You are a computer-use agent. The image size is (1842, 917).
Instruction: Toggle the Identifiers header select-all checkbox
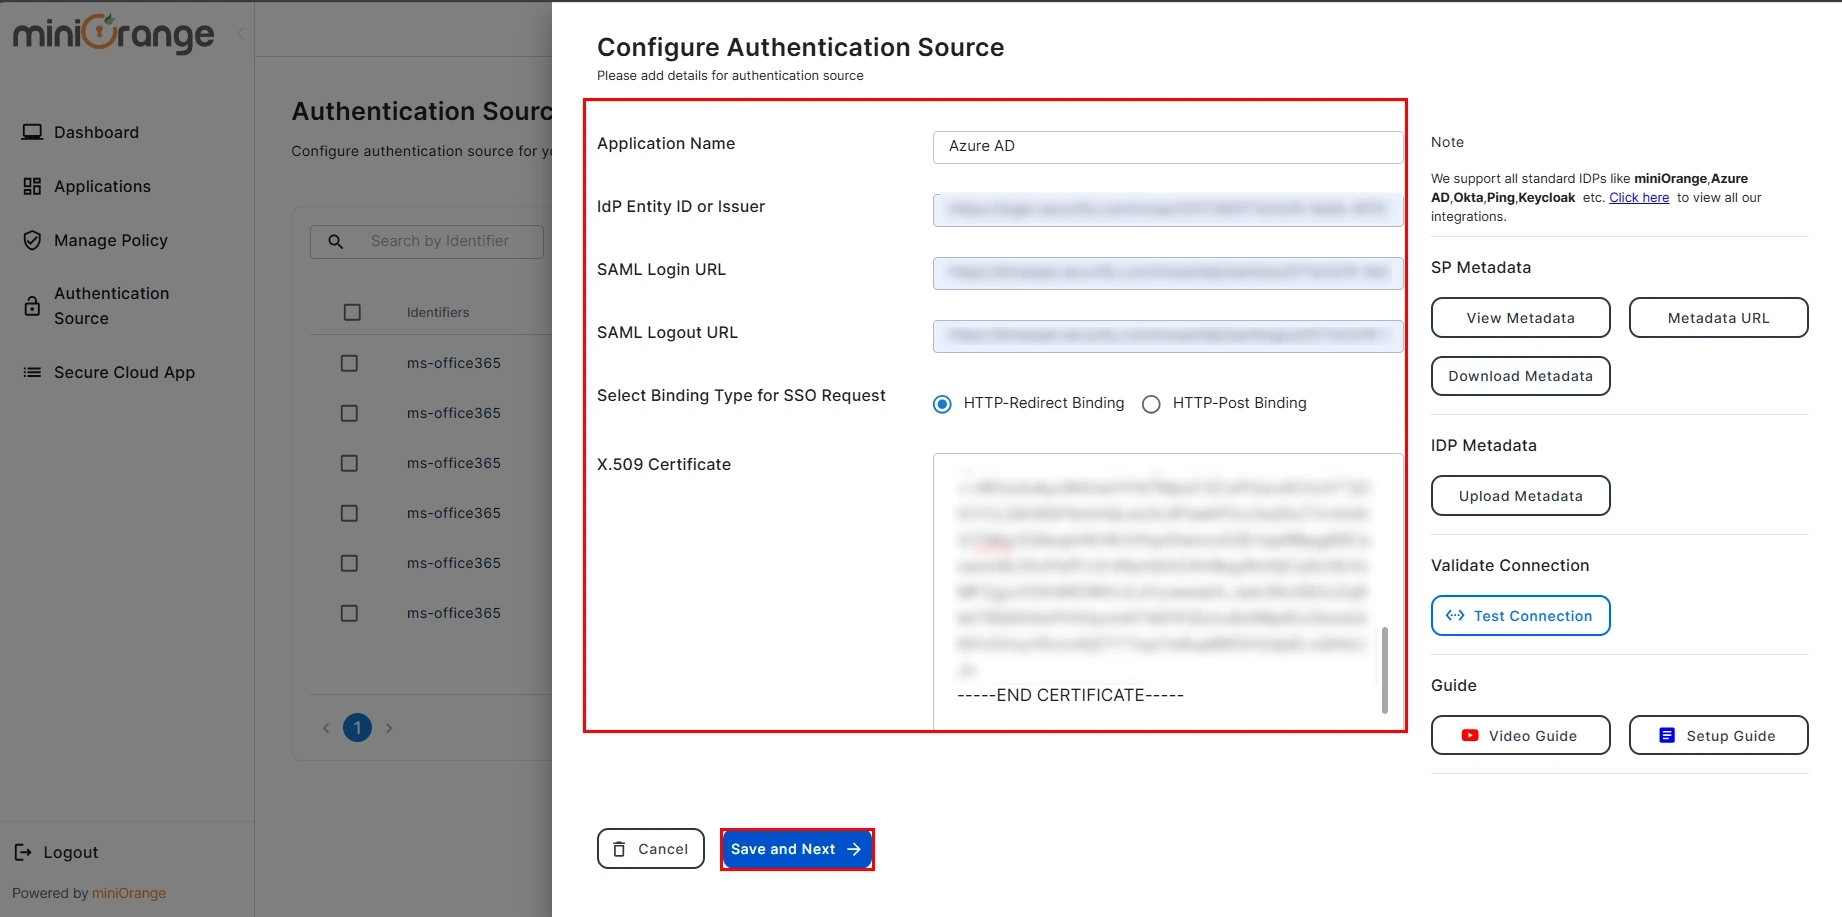(x=352, y=312)
